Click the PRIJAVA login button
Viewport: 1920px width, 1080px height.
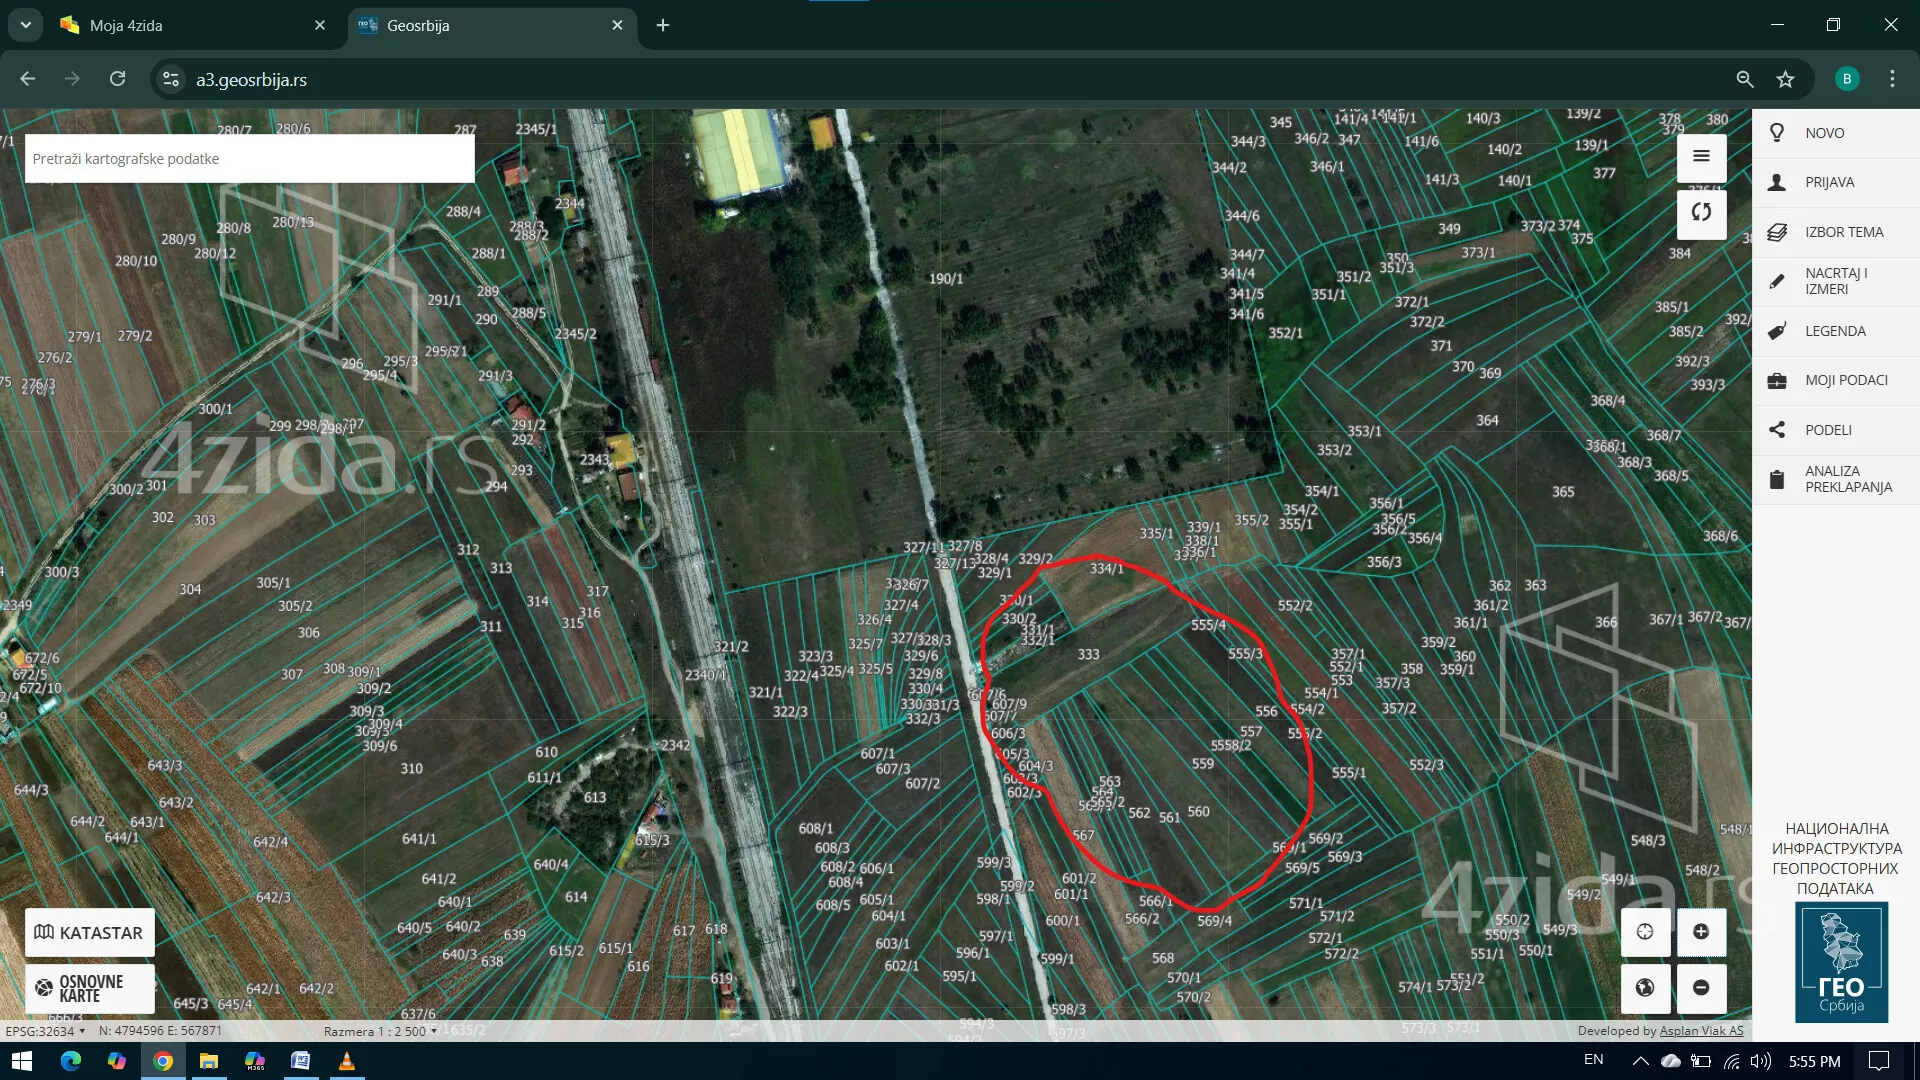point(1829,182)
